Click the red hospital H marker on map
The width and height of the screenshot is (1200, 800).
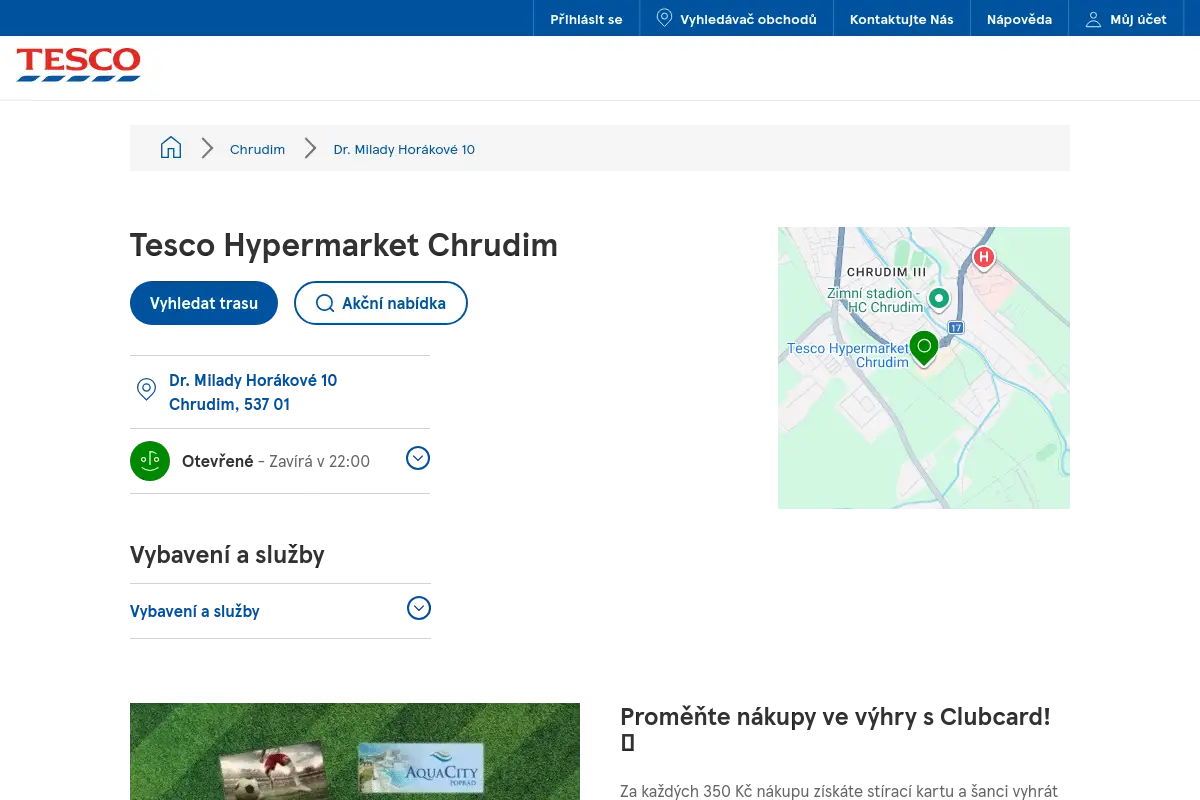click(x=984, y=259)
